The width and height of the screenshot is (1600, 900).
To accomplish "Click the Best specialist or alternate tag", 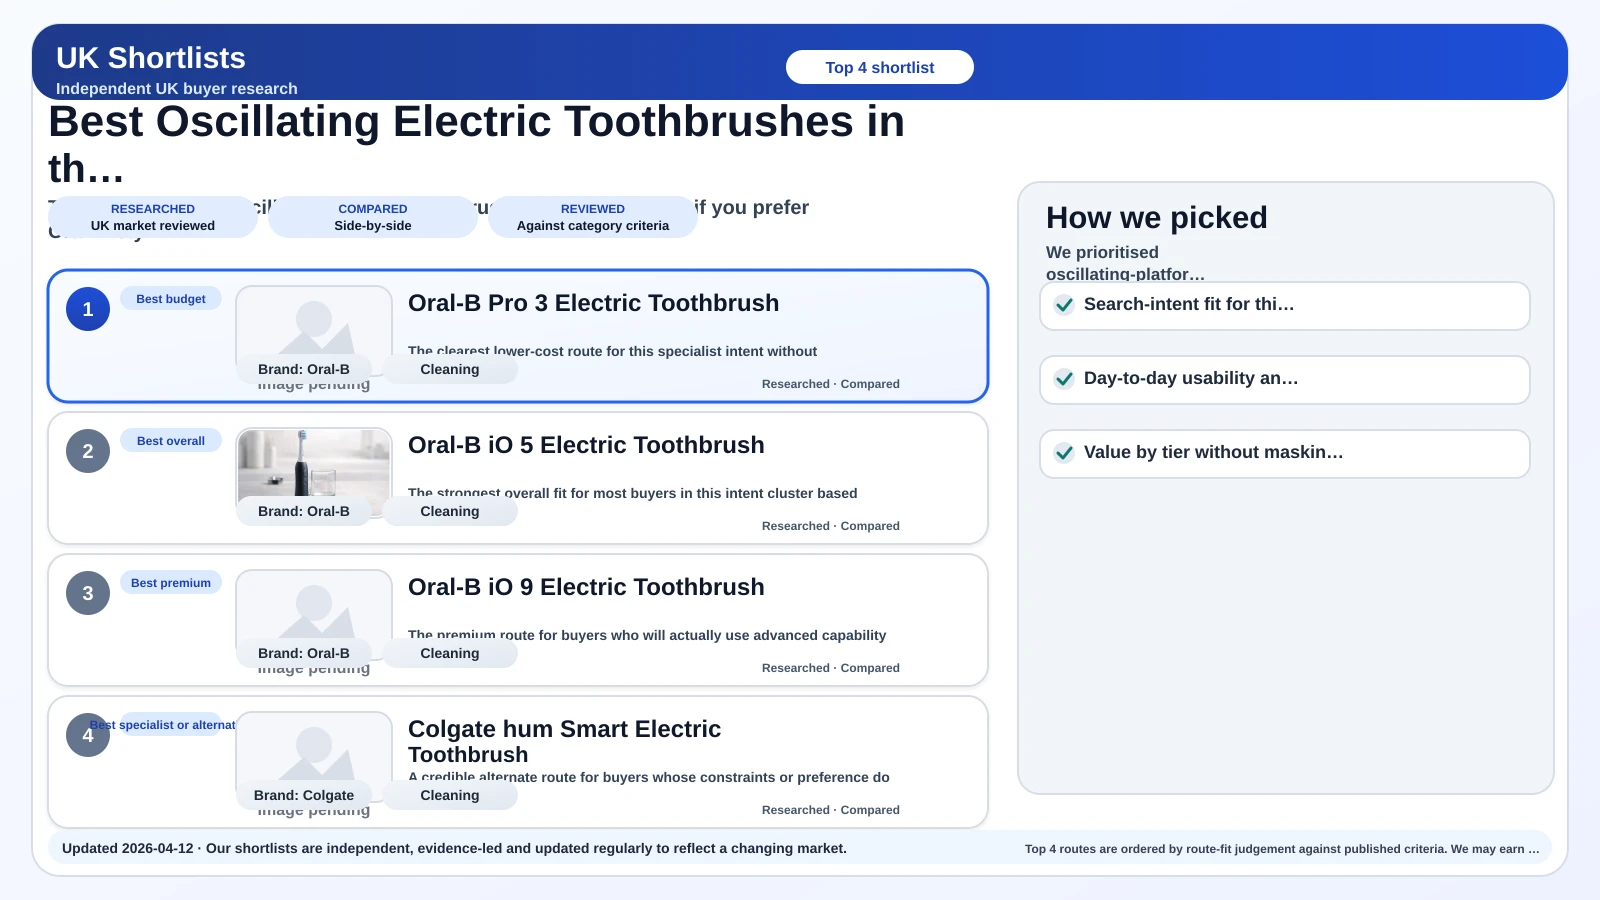I will (171, 724).
